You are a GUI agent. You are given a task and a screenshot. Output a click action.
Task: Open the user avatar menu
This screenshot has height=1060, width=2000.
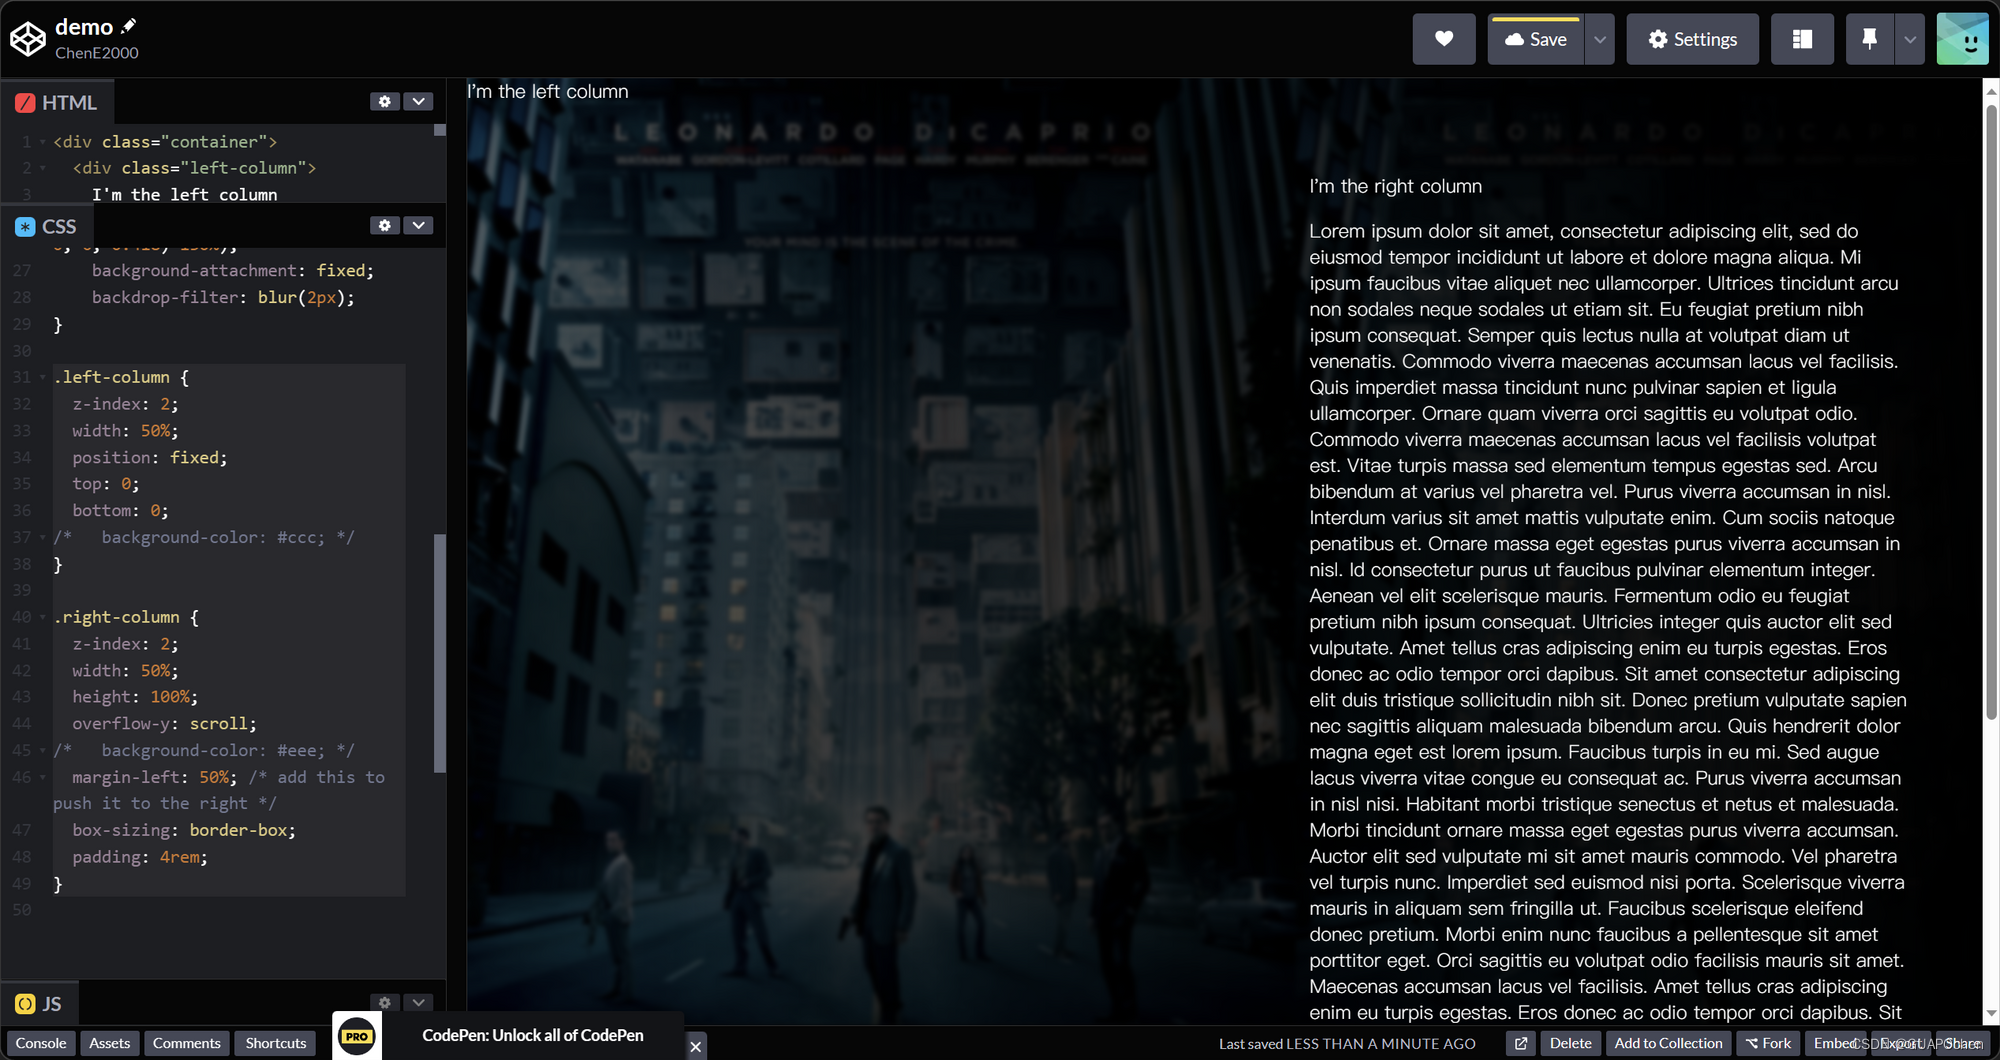coord(1962,39)
